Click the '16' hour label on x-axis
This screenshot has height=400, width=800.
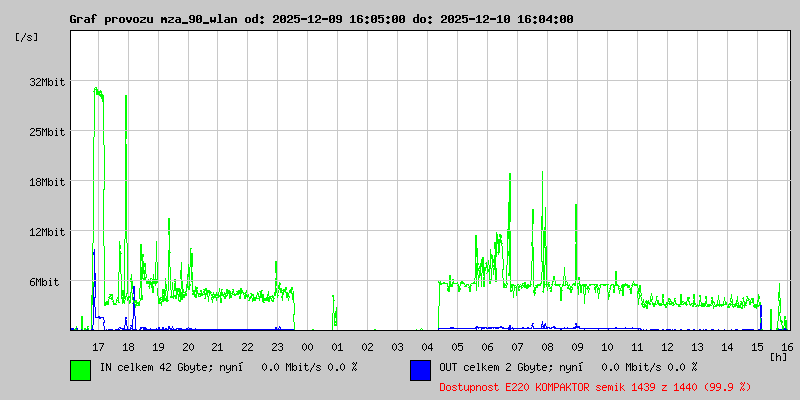click(787, 347)
